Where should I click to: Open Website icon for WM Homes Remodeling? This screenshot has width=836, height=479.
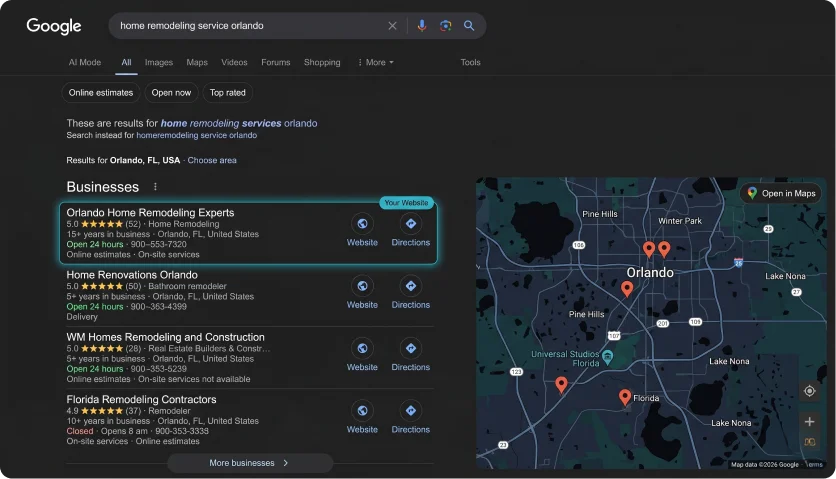(362, 348)
